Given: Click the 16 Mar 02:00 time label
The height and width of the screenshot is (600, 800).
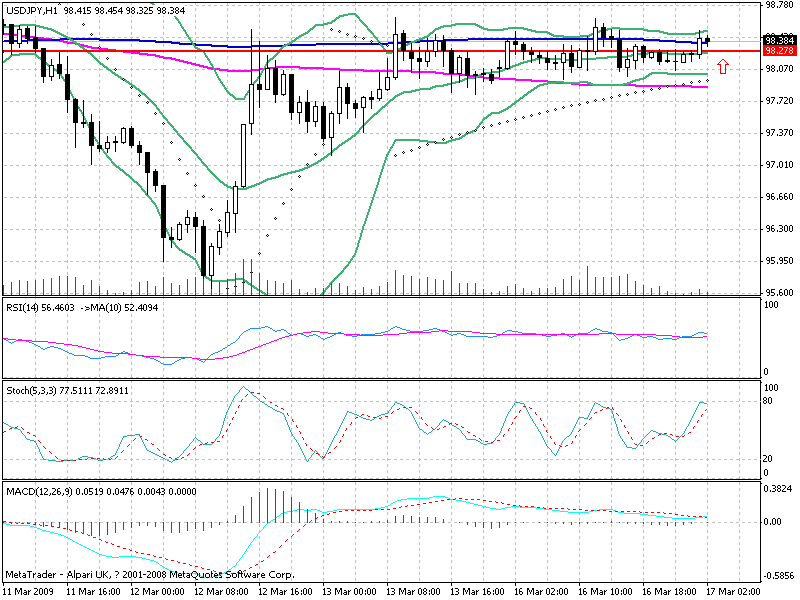Looking at the screenshot, I should pyautogui.click(x=541, y=591).
